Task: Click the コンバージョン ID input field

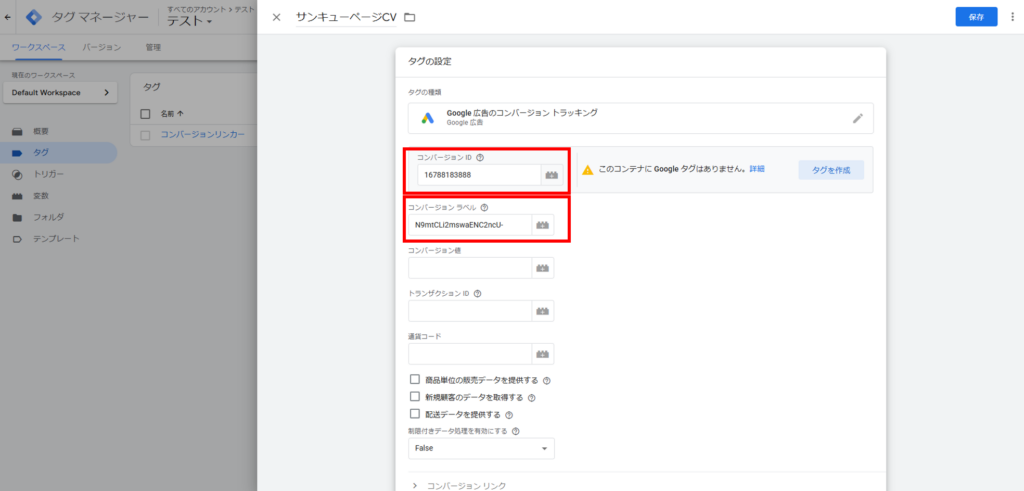Action: tap(479, 175)
